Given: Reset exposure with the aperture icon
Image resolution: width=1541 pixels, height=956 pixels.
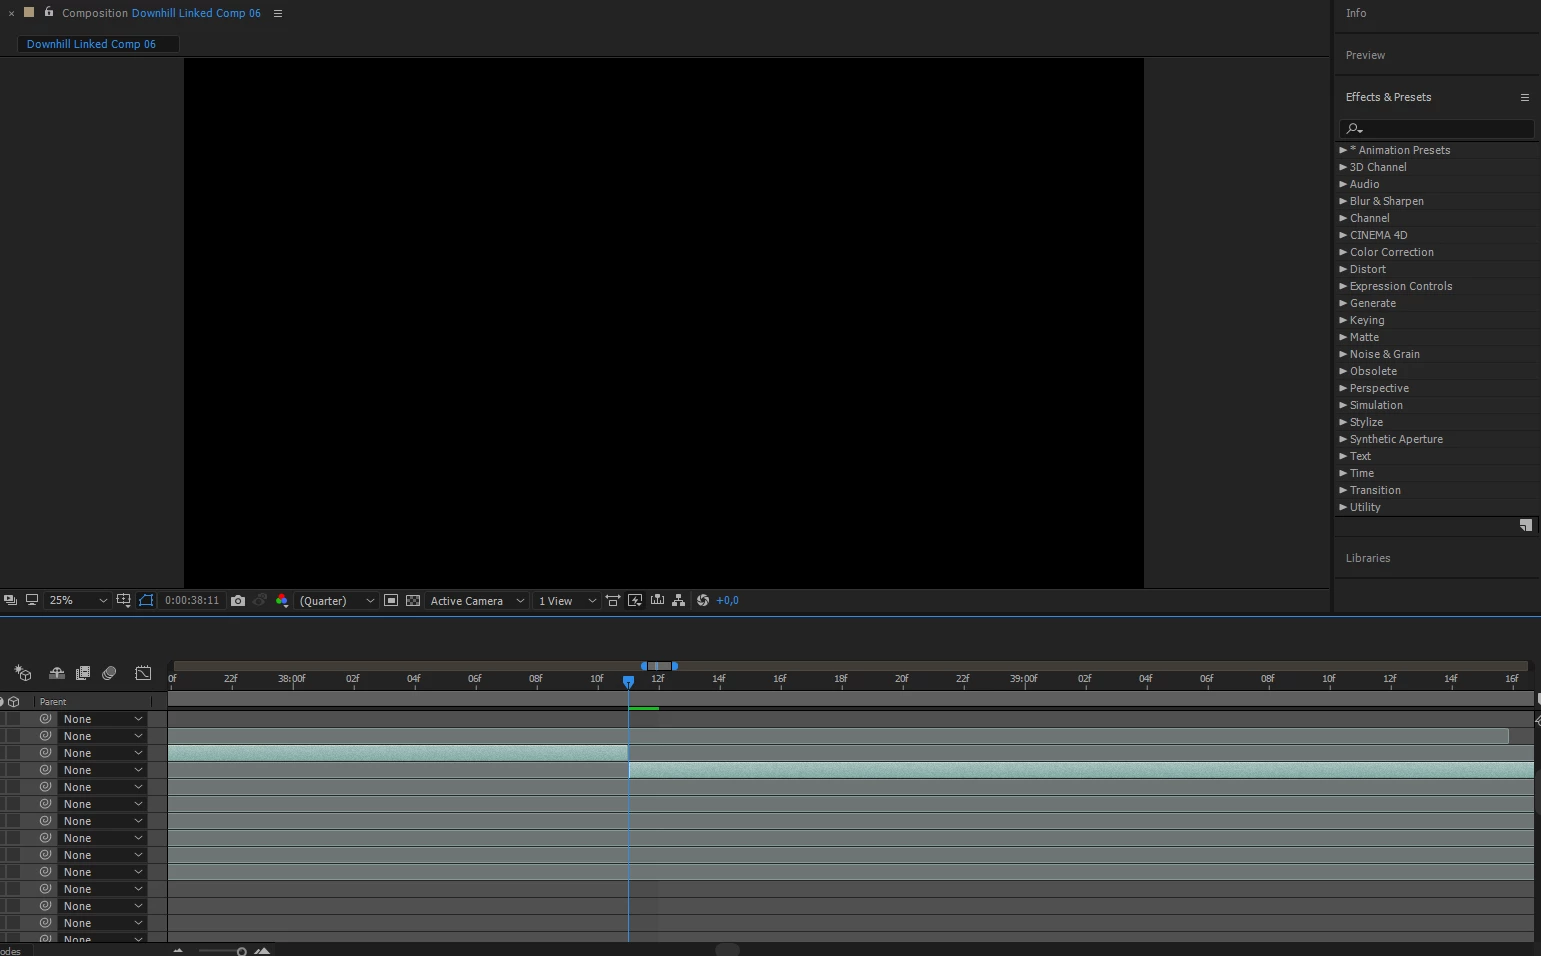Looking at the screenshot, I should (x=703, y=600).
